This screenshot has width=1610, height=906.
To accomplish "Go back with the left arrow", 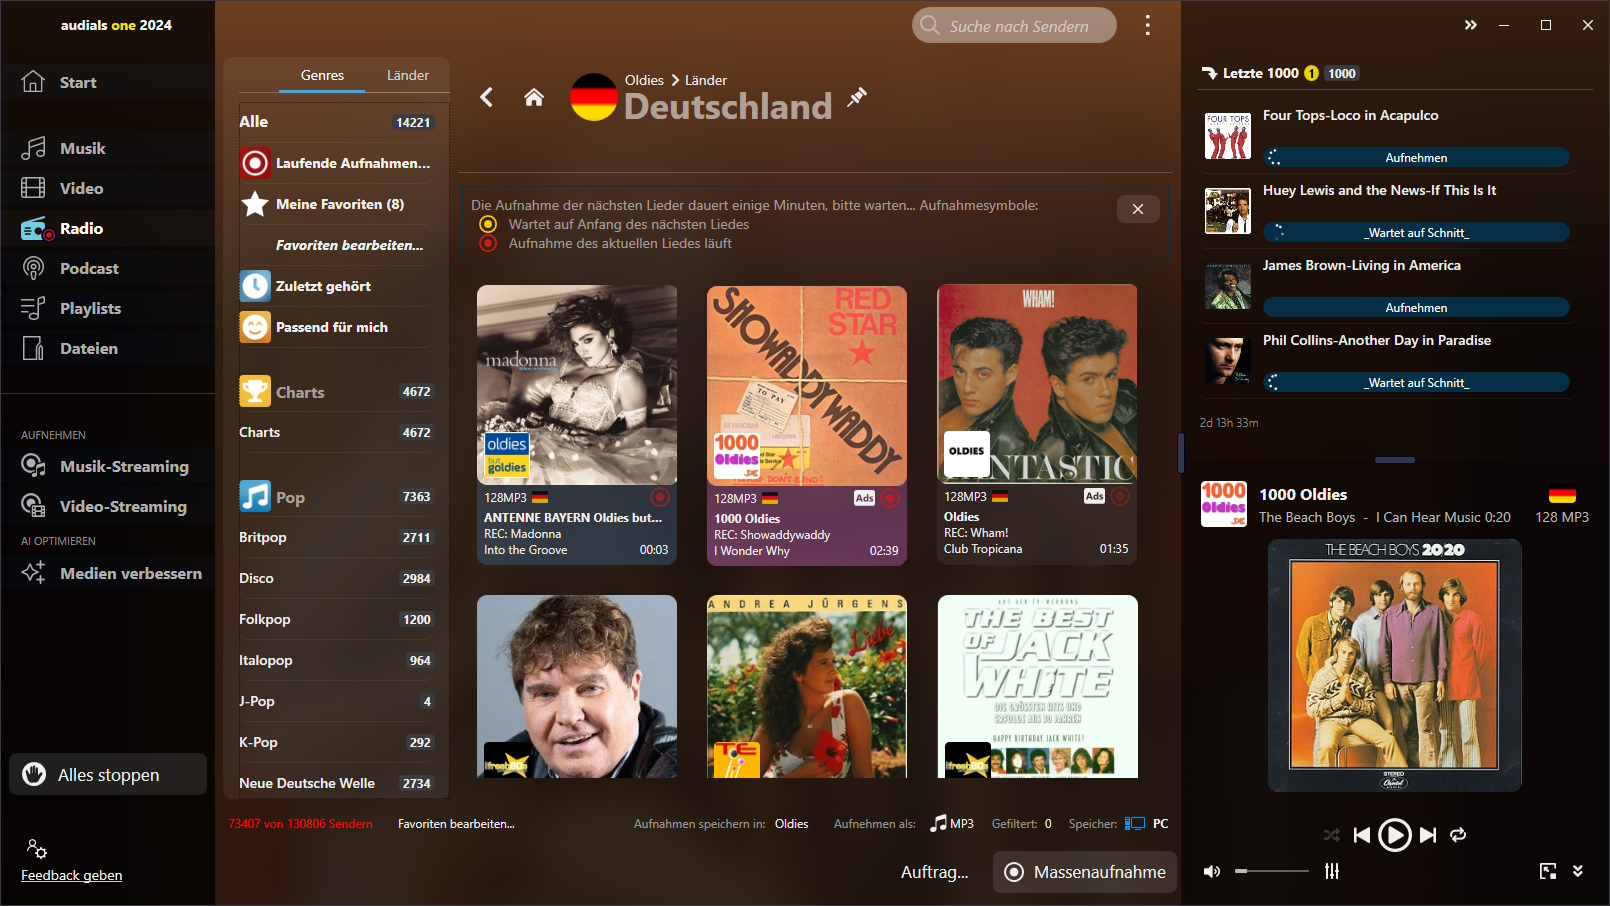I will coord(487,97).
